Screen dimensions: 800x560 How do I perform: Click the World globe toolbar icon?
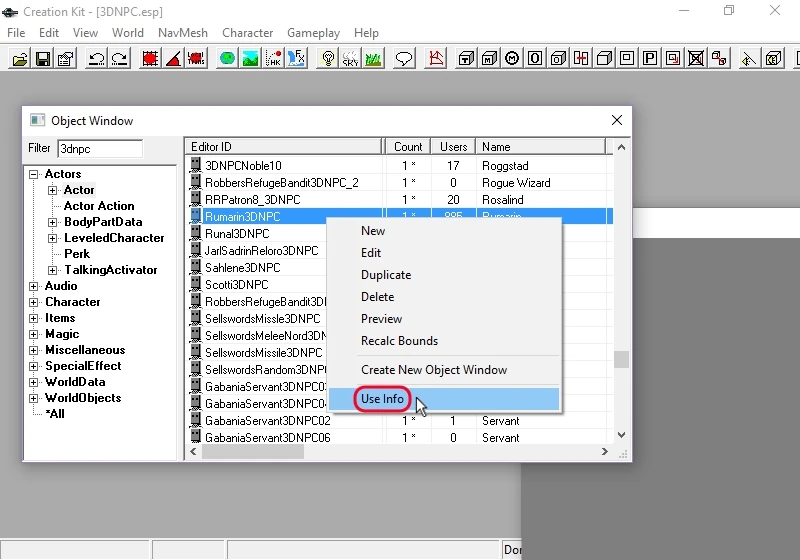[x=227, y=59]
